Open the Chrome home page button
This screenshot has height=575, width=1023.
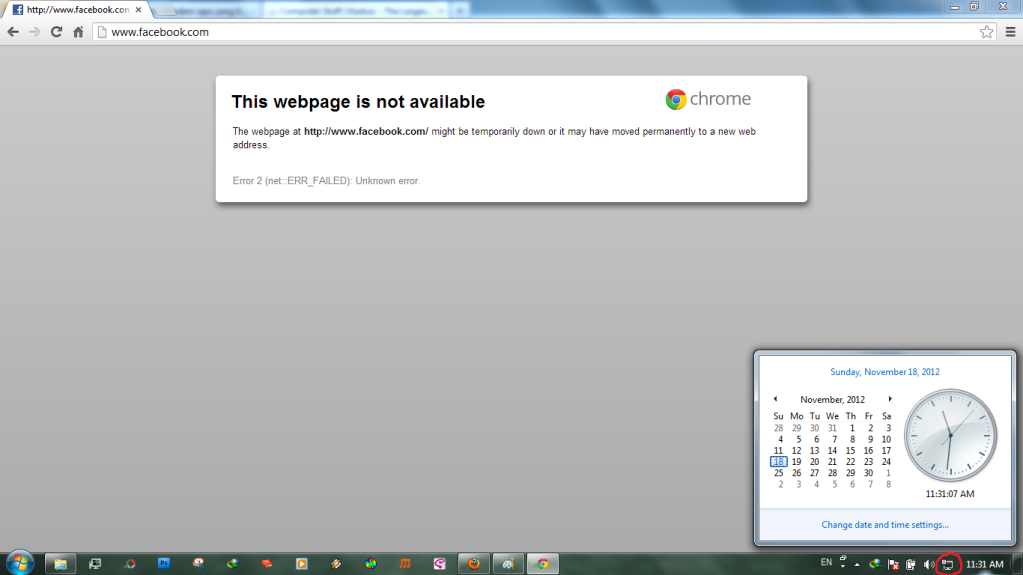point(78,32)
